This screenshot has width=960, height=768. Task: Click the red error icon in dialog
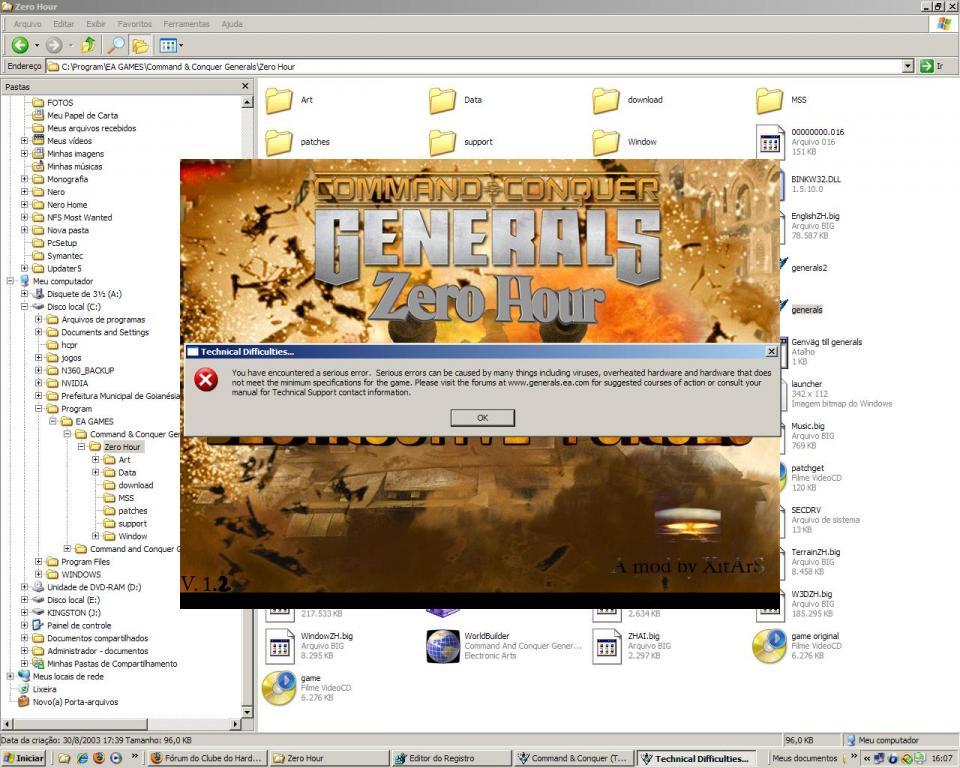(206, 380)
